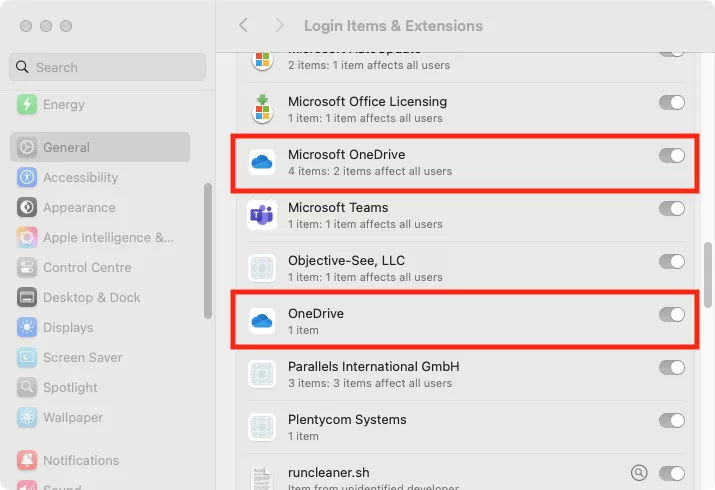Go back with the left chevron

(x=243, y=25)
